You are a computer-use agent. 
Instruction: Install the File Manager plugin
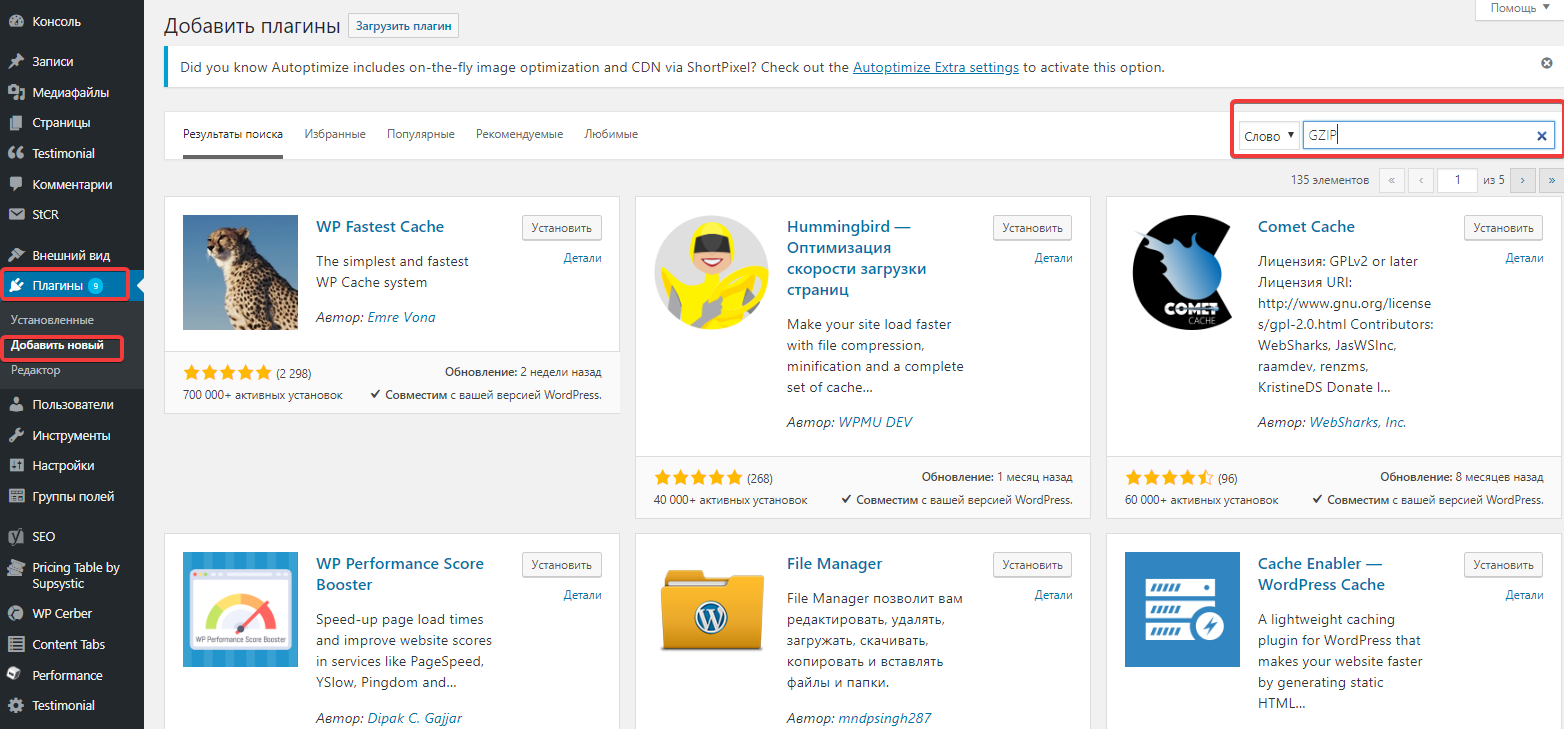(x=1033, y=565)
